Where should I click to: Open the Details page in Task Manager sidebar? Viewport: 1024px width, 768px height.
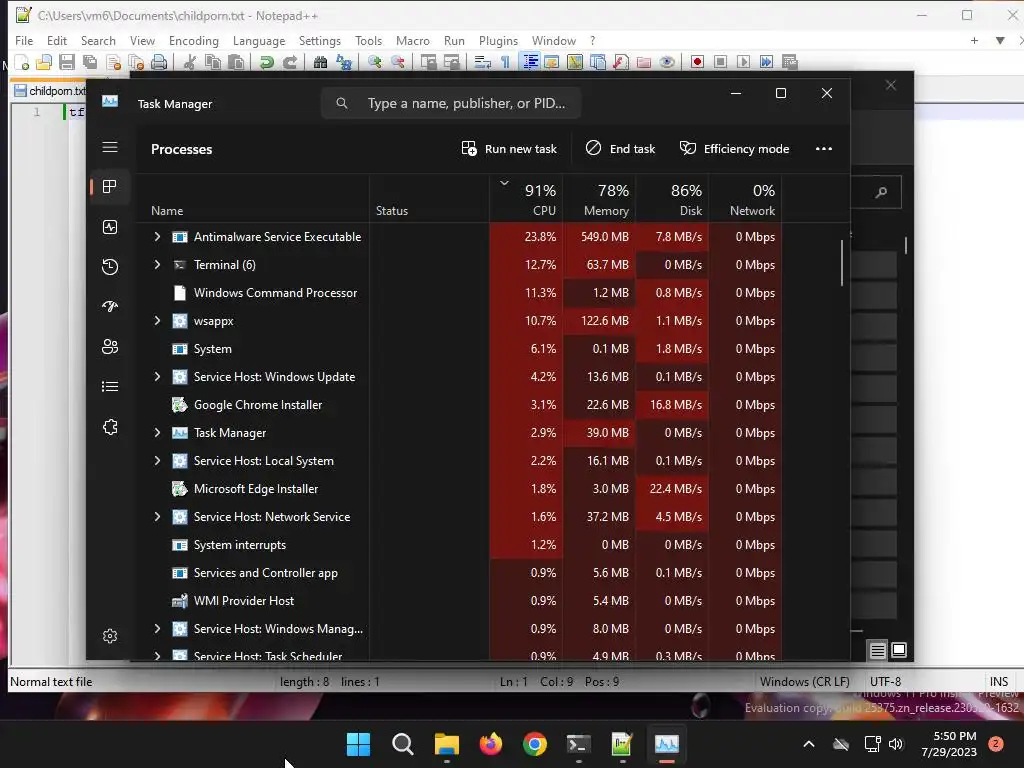[x=110, y=387]
